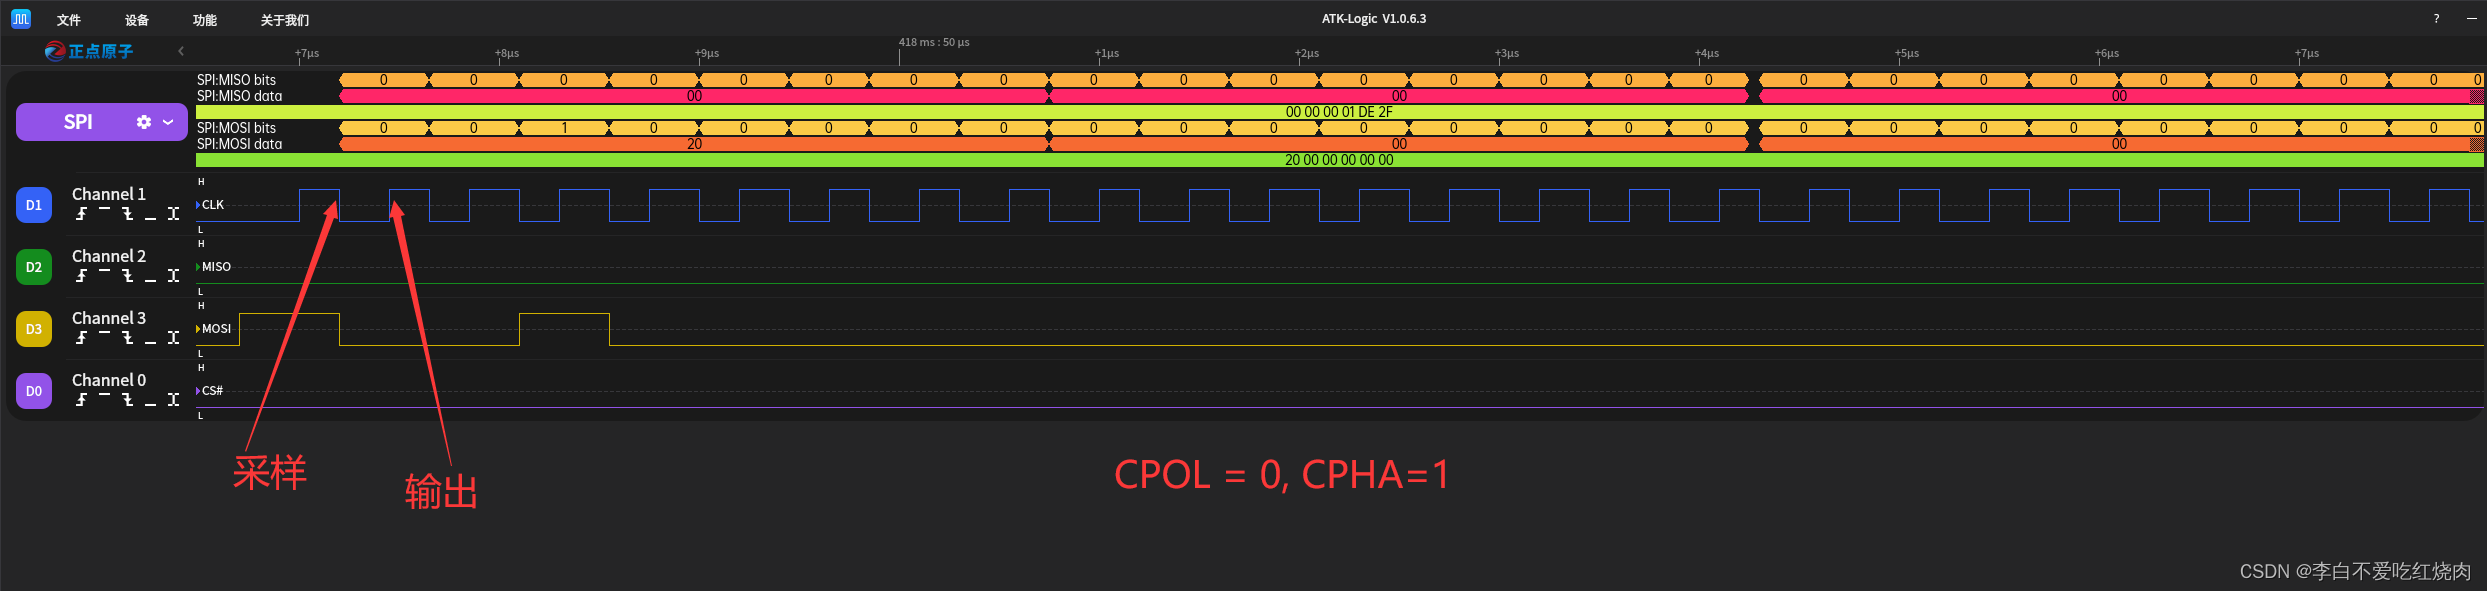This screenshot has height=591, width=2487.
Task: Click the CS# signal label
Action: pos(212,391)
